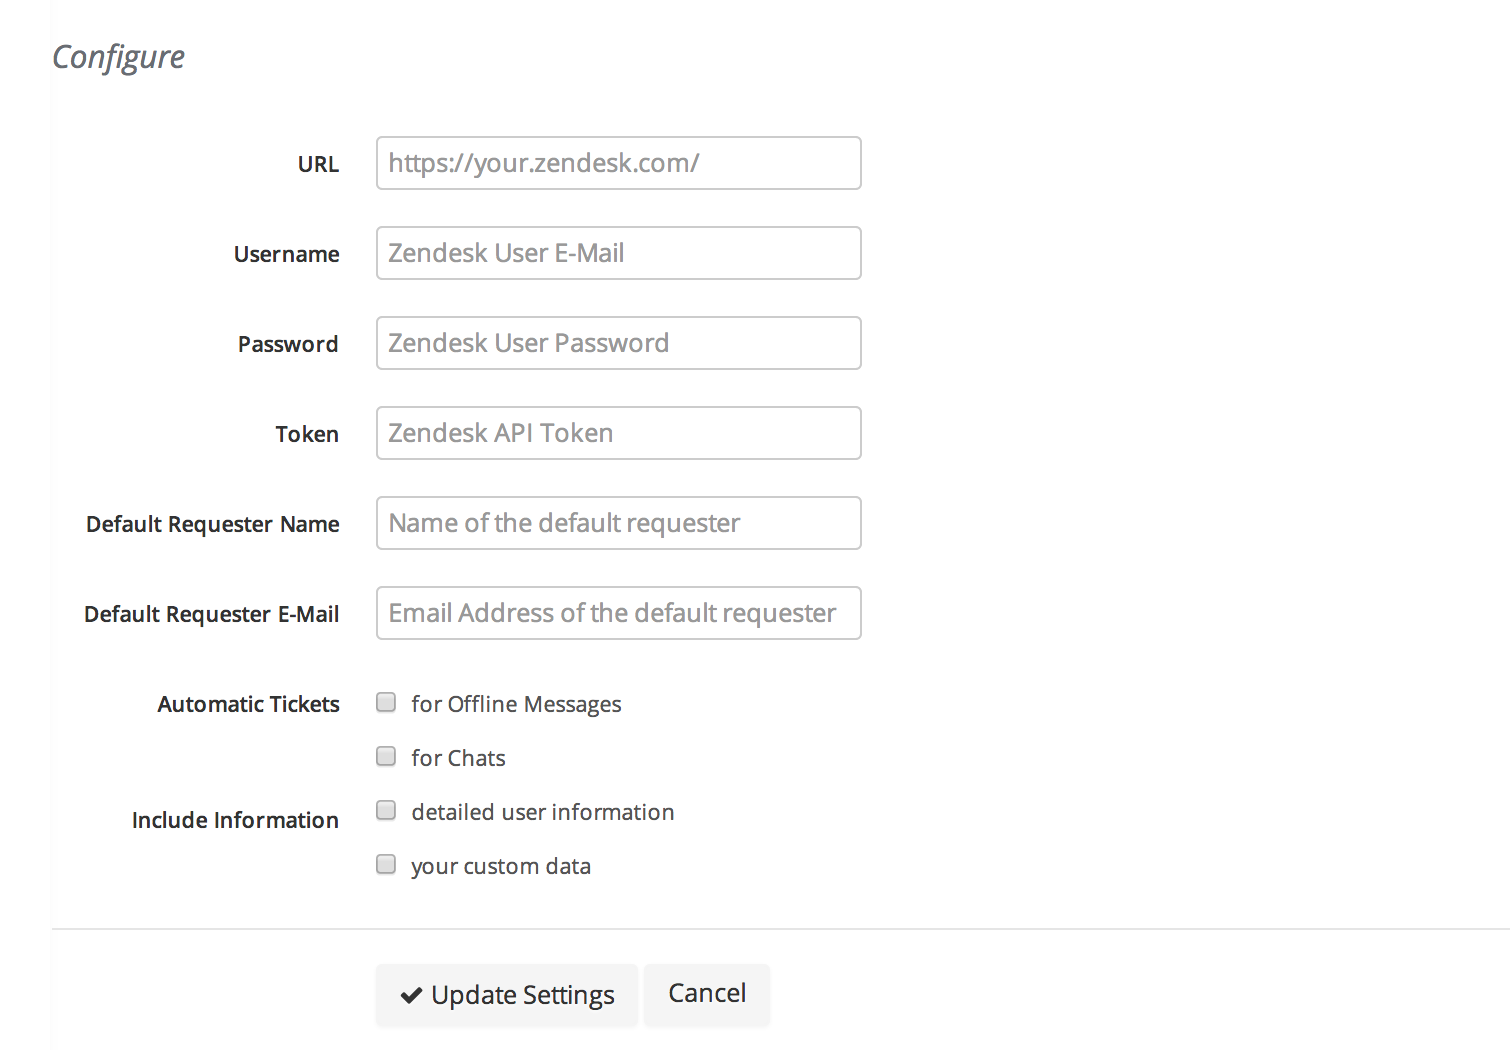Enable automatic tickets for Offline Messages
Viewport: 1510px width, 1050px height.
[x=386, y=703]
